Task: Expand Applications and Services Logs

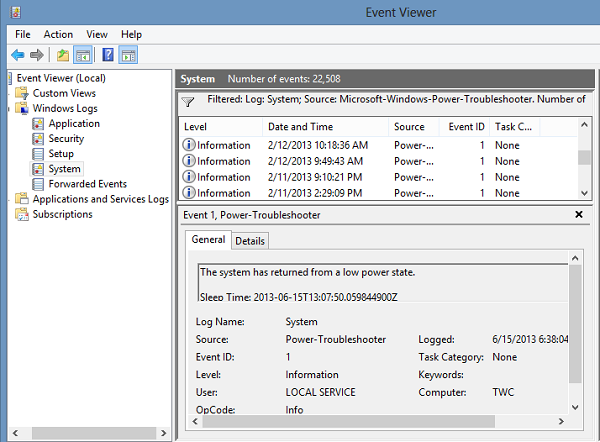Action: click(9, 199)
